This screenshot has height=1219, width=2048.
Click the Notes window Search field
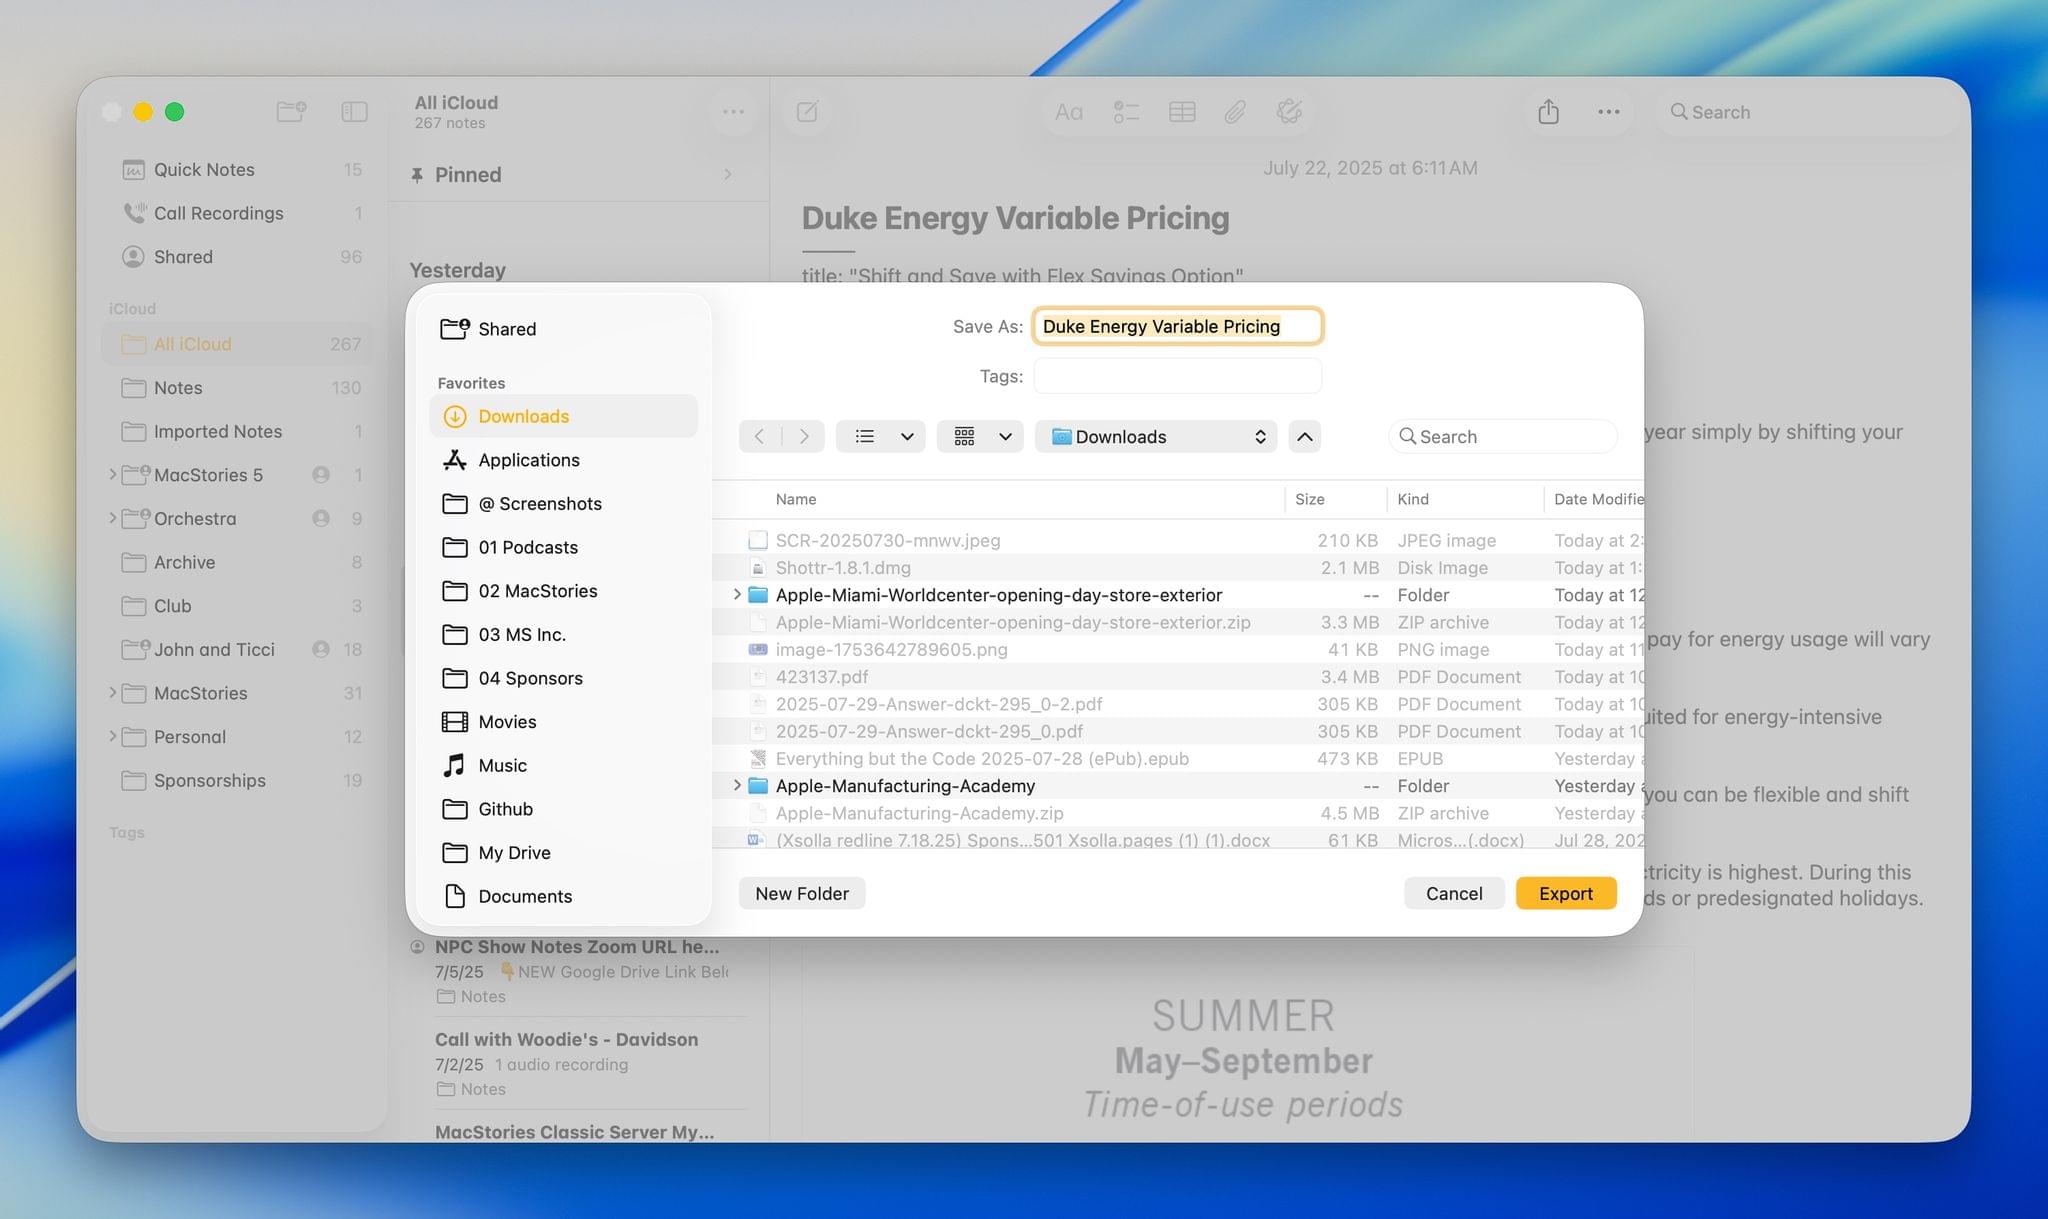1808,112
